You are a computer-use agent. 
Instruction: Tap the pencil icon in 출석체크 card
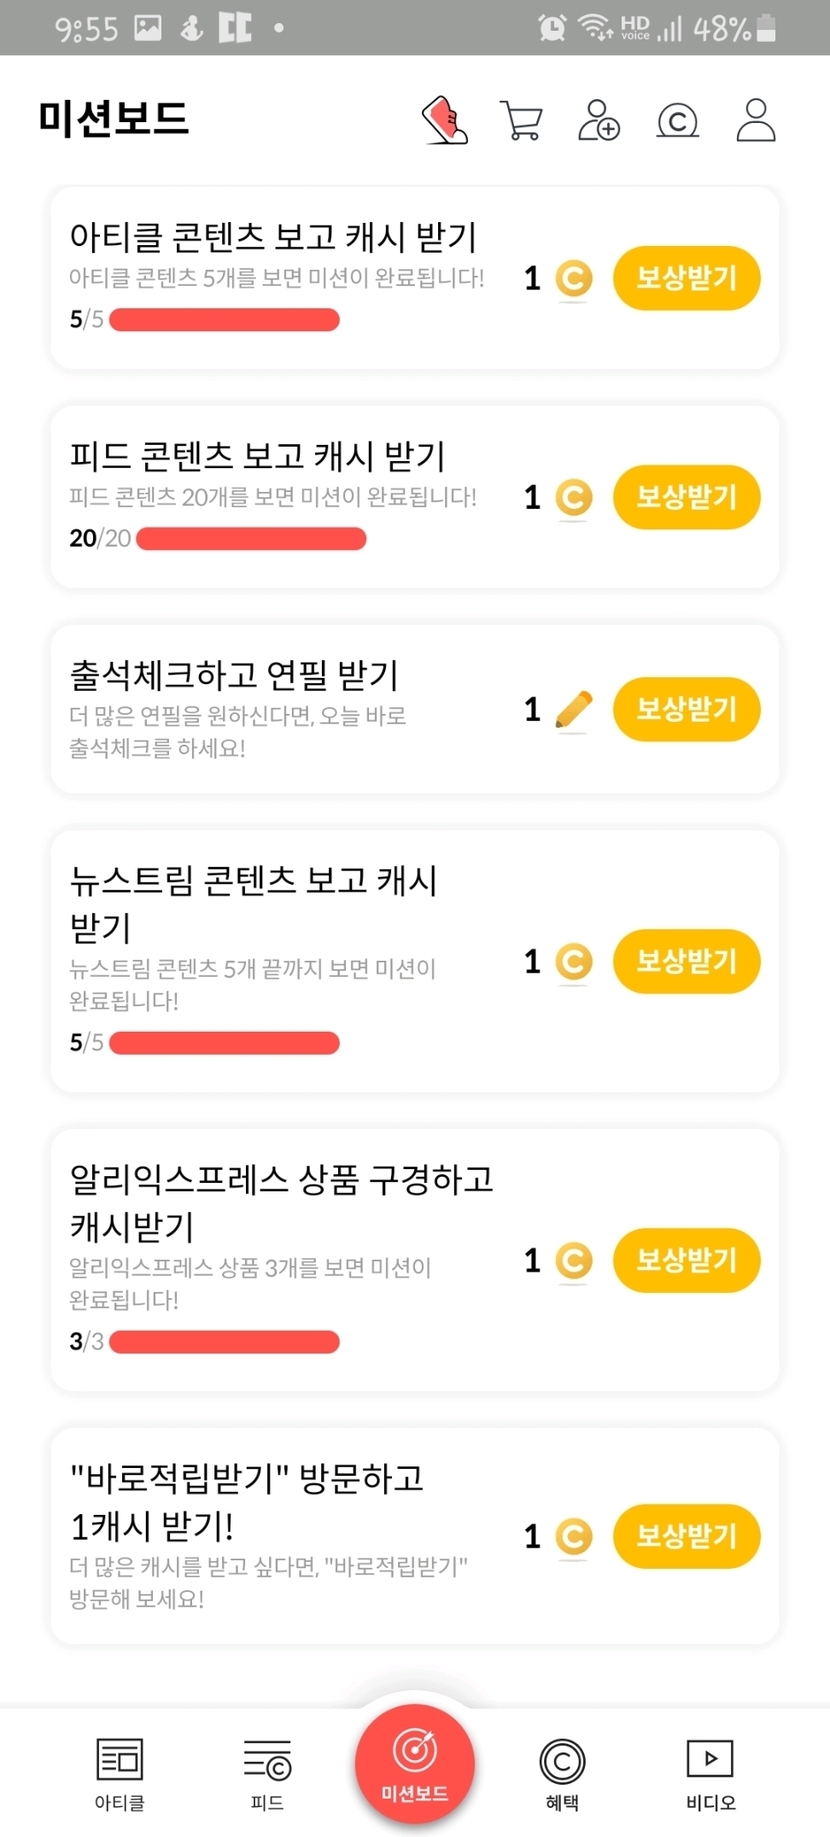[573, 710]
